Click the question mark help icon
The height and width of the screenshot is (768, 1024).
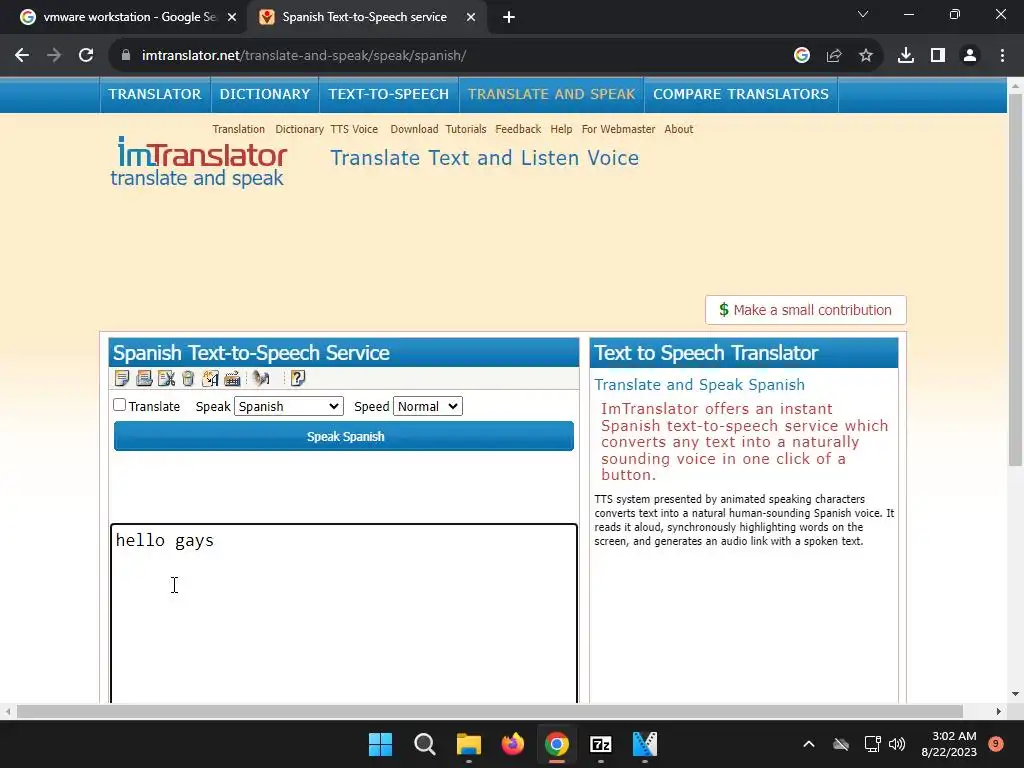click(298, 378)
